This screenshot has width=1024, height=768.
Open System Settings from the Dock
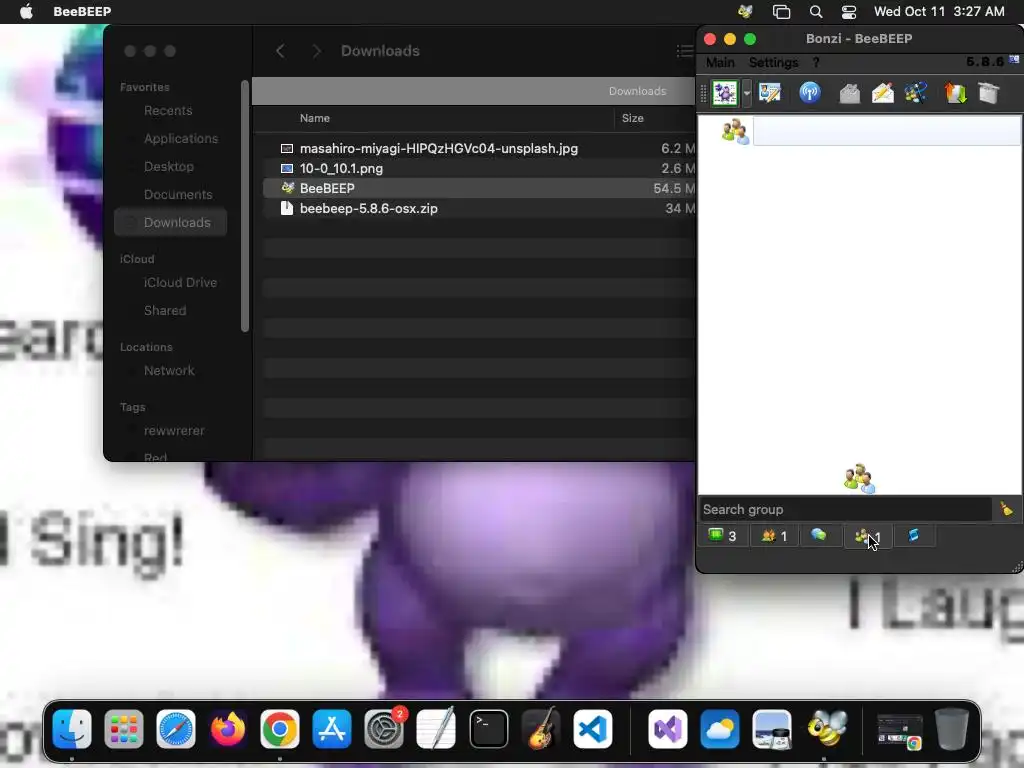(x=384, y=729)
